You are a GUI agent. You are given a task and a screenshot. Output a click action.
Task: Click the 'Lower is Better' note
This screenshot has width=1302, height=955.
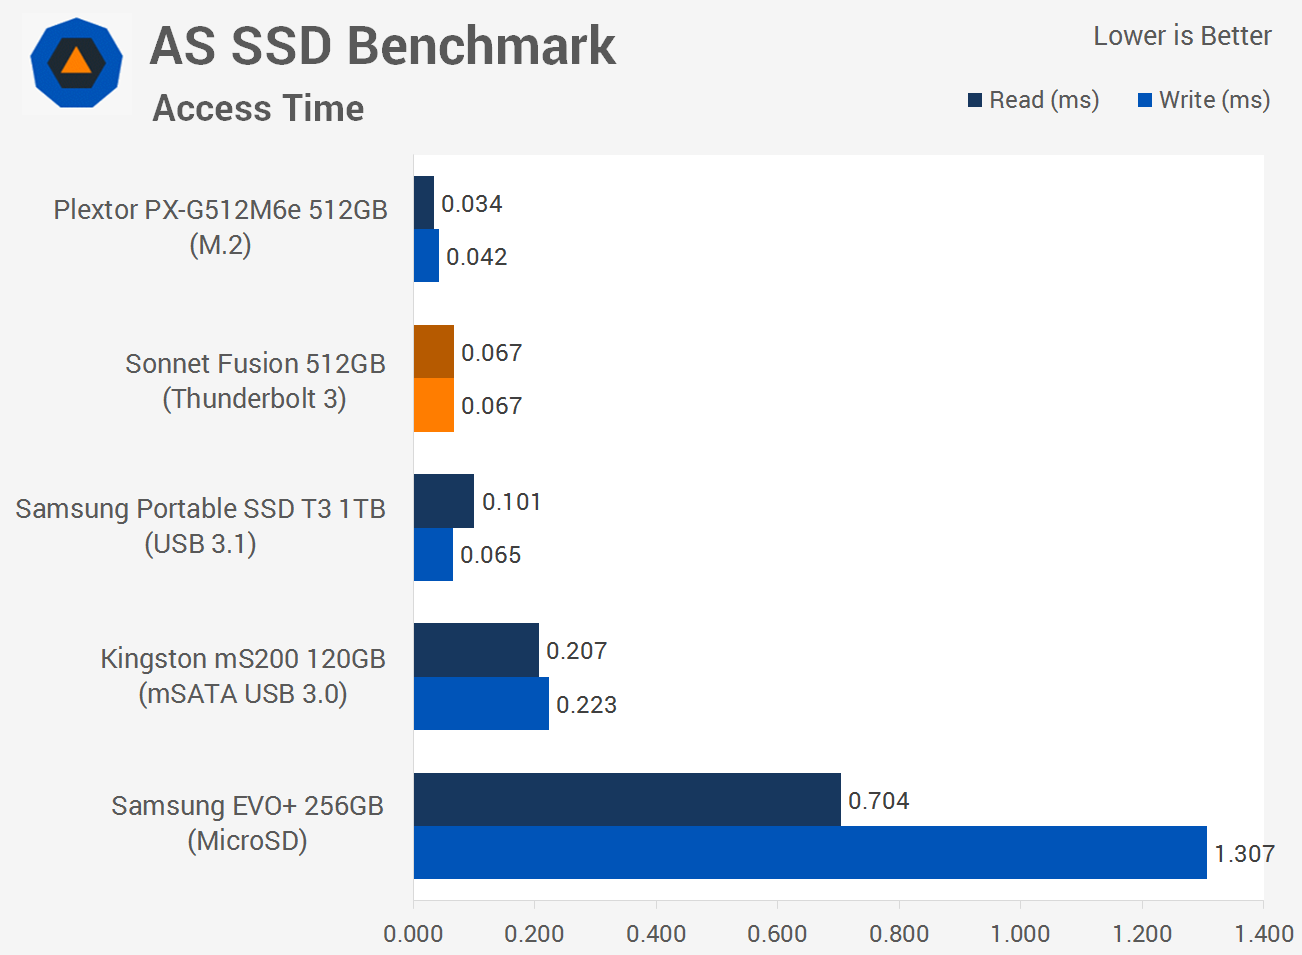(1182, 36)
